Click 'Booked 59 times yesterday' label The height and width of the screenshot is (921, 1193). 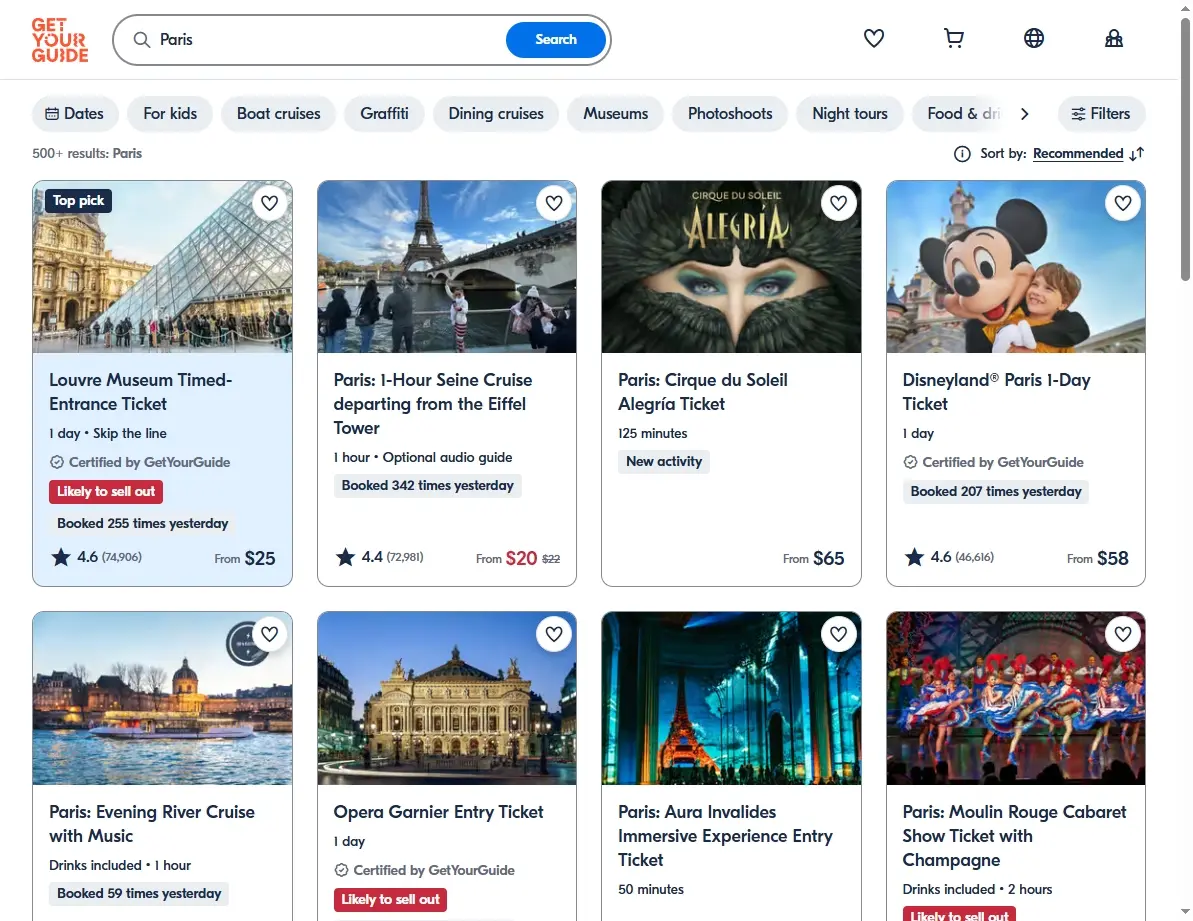tap(139, 894)
